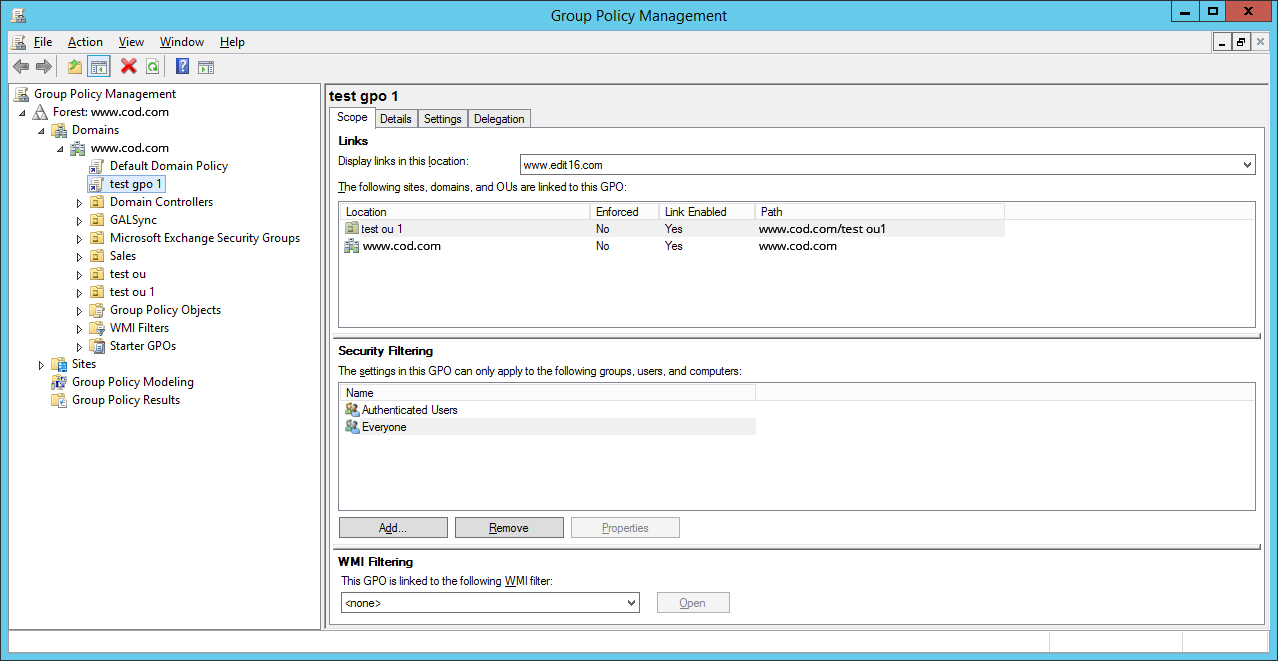The image size is (1278, 661).
Task: Switch to the Delegation tab
Action: tap(499, 119)
